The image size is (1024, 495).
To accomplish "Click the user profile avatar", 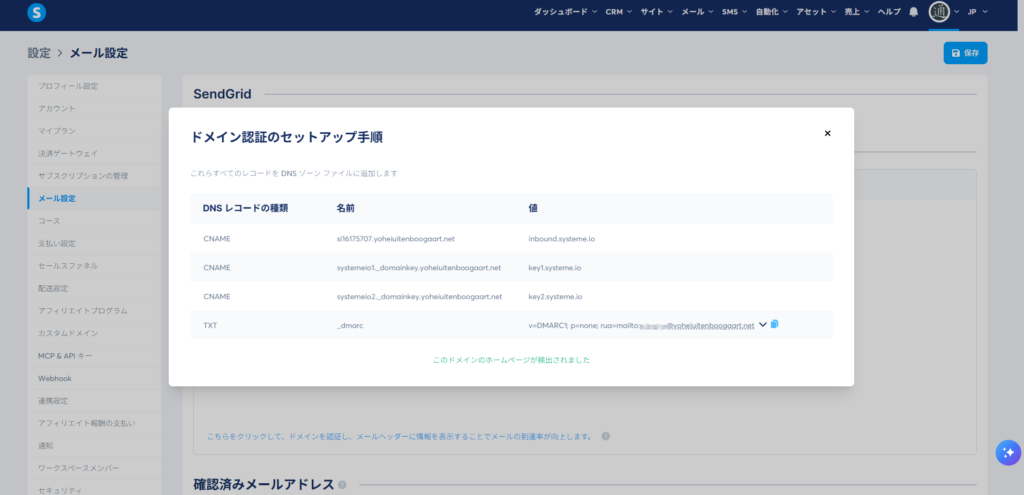I will coord(939,12).
